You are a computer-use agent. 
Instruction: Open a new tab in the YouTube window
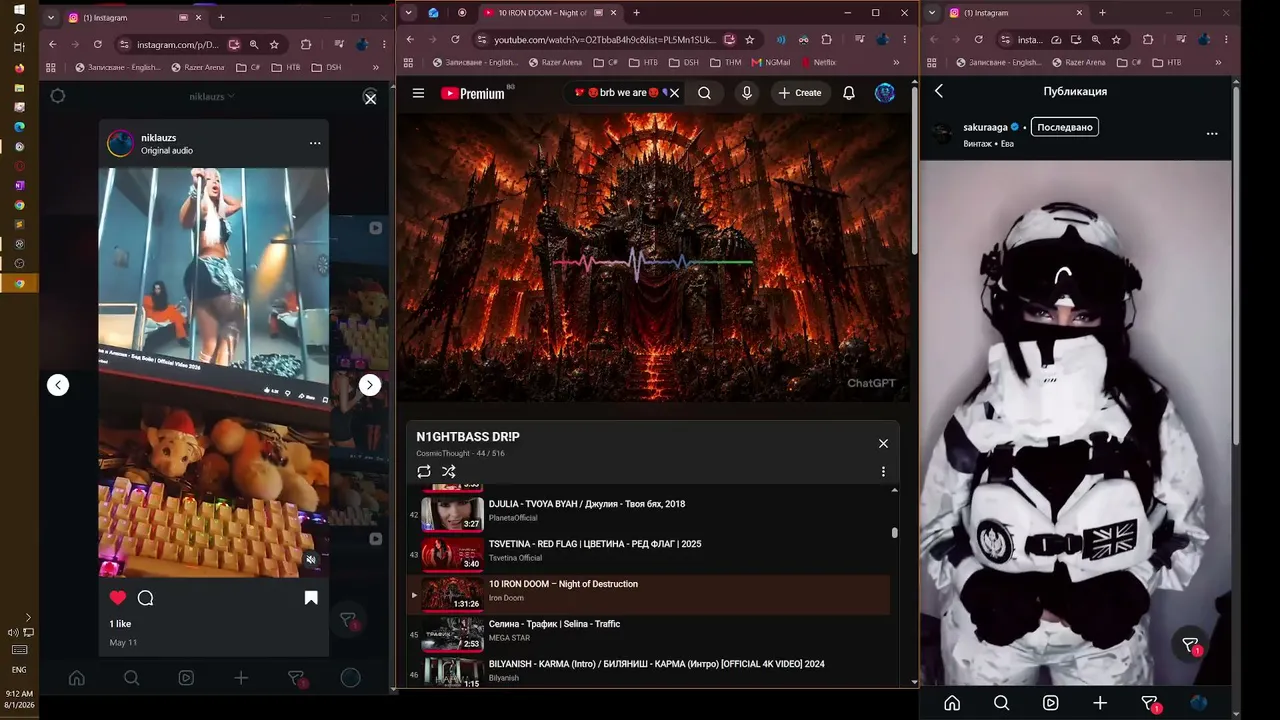tap(636, 13)
